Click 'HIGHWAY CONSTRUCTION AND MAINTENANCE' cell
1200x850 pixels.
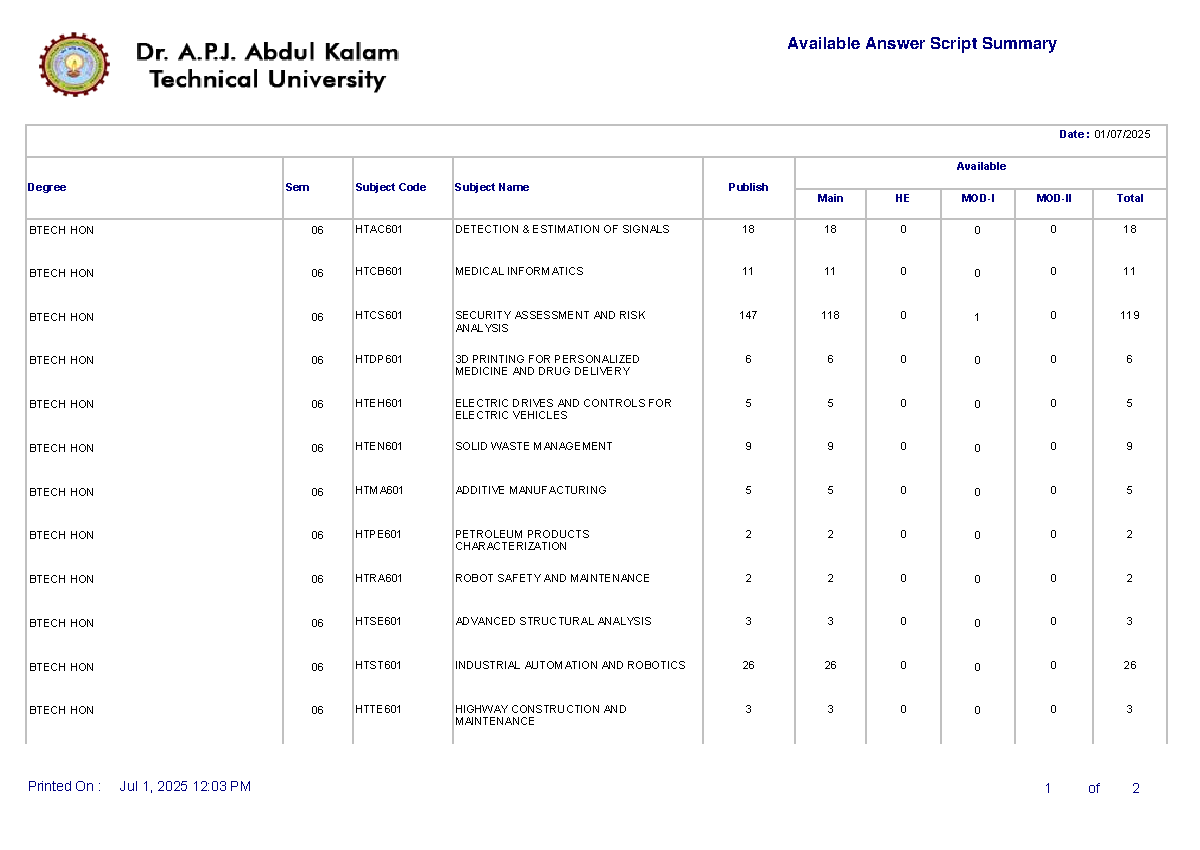541,715
